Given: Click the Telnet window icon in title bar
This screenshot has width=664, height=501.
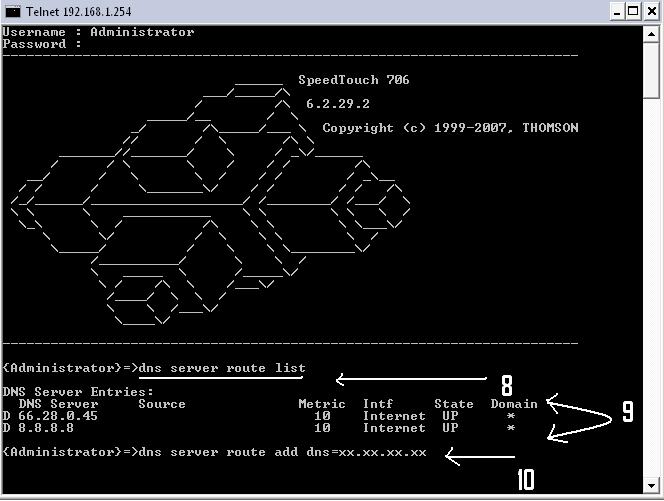Looking at the screenshot, I should pos(12,11).
